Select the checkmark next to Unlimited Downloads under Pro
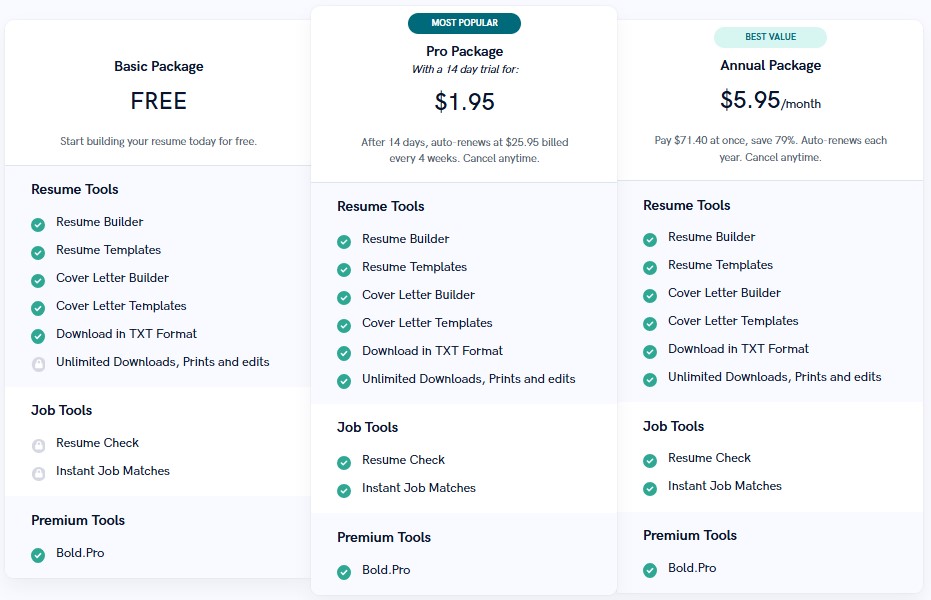Screen dimensions: 931x600 point(344,379)
